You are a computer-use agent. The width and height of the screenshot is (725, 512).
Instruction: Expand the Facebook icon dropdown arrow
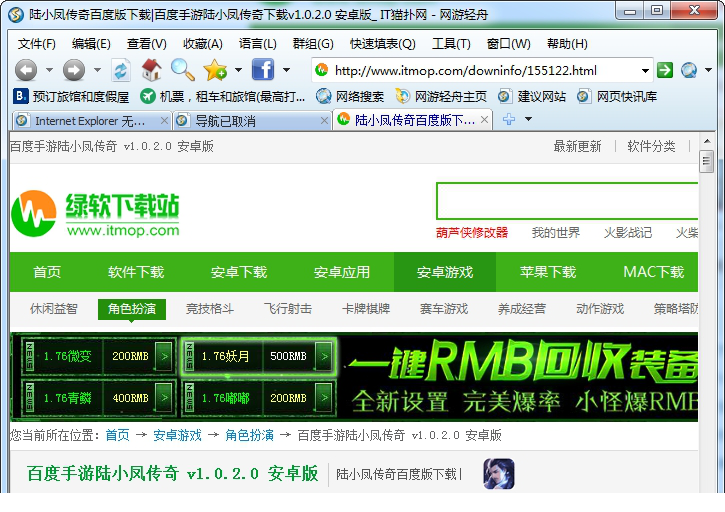286,70
